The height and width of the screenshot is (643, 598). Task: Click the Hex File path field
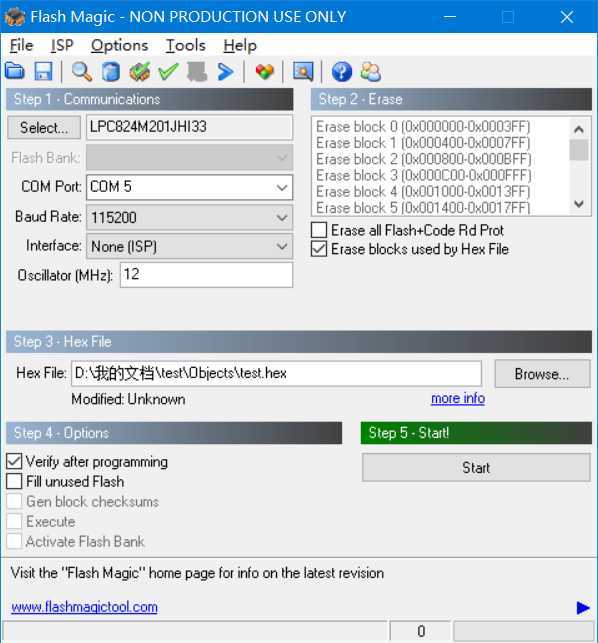tap(276, 374)
